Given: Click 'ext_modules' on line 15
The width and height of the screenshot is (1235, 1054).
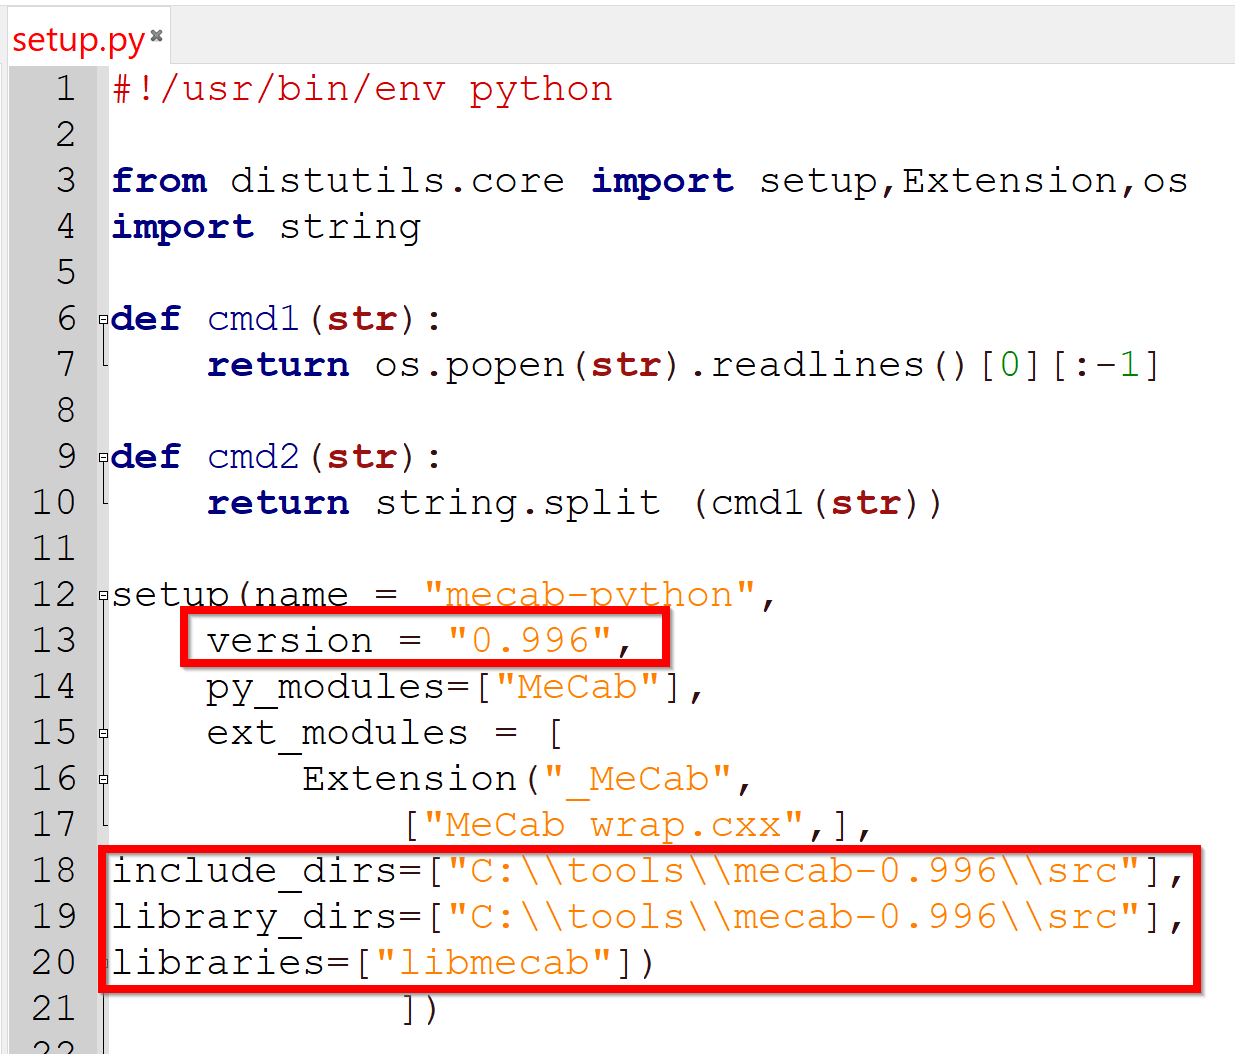Looking at the screenshot, I should pos(337,734).
